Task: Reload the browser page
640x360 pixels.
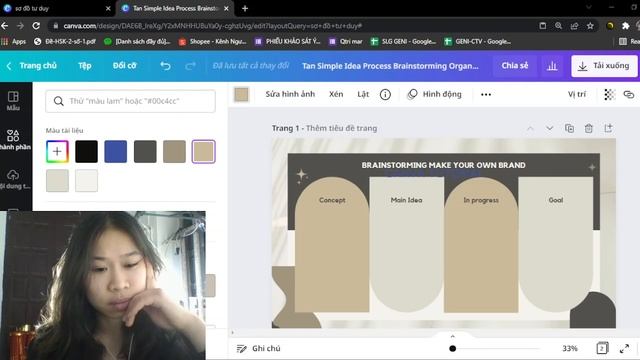Action: tap(36, 26)
